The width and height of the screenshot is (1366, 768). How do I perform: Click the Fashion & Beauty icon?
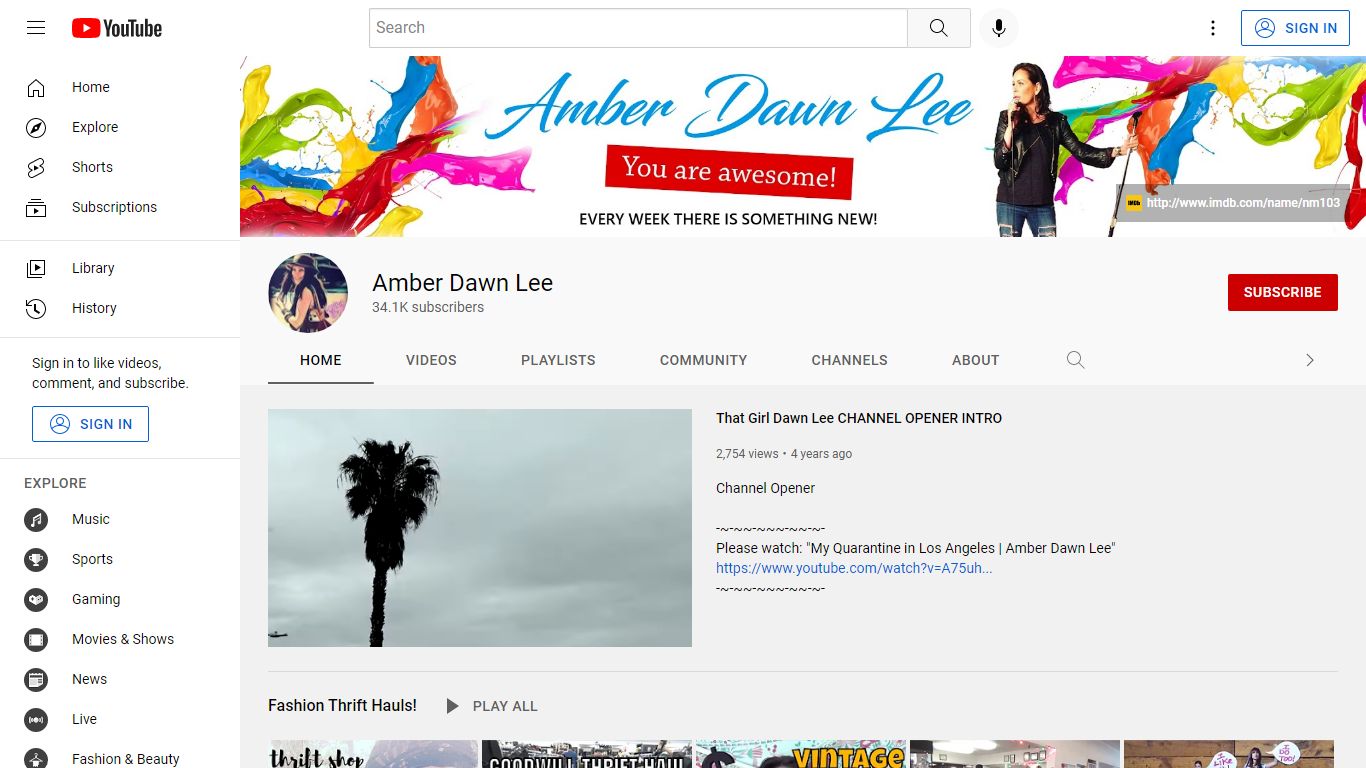pyautogui.click(x=36, y=758)
